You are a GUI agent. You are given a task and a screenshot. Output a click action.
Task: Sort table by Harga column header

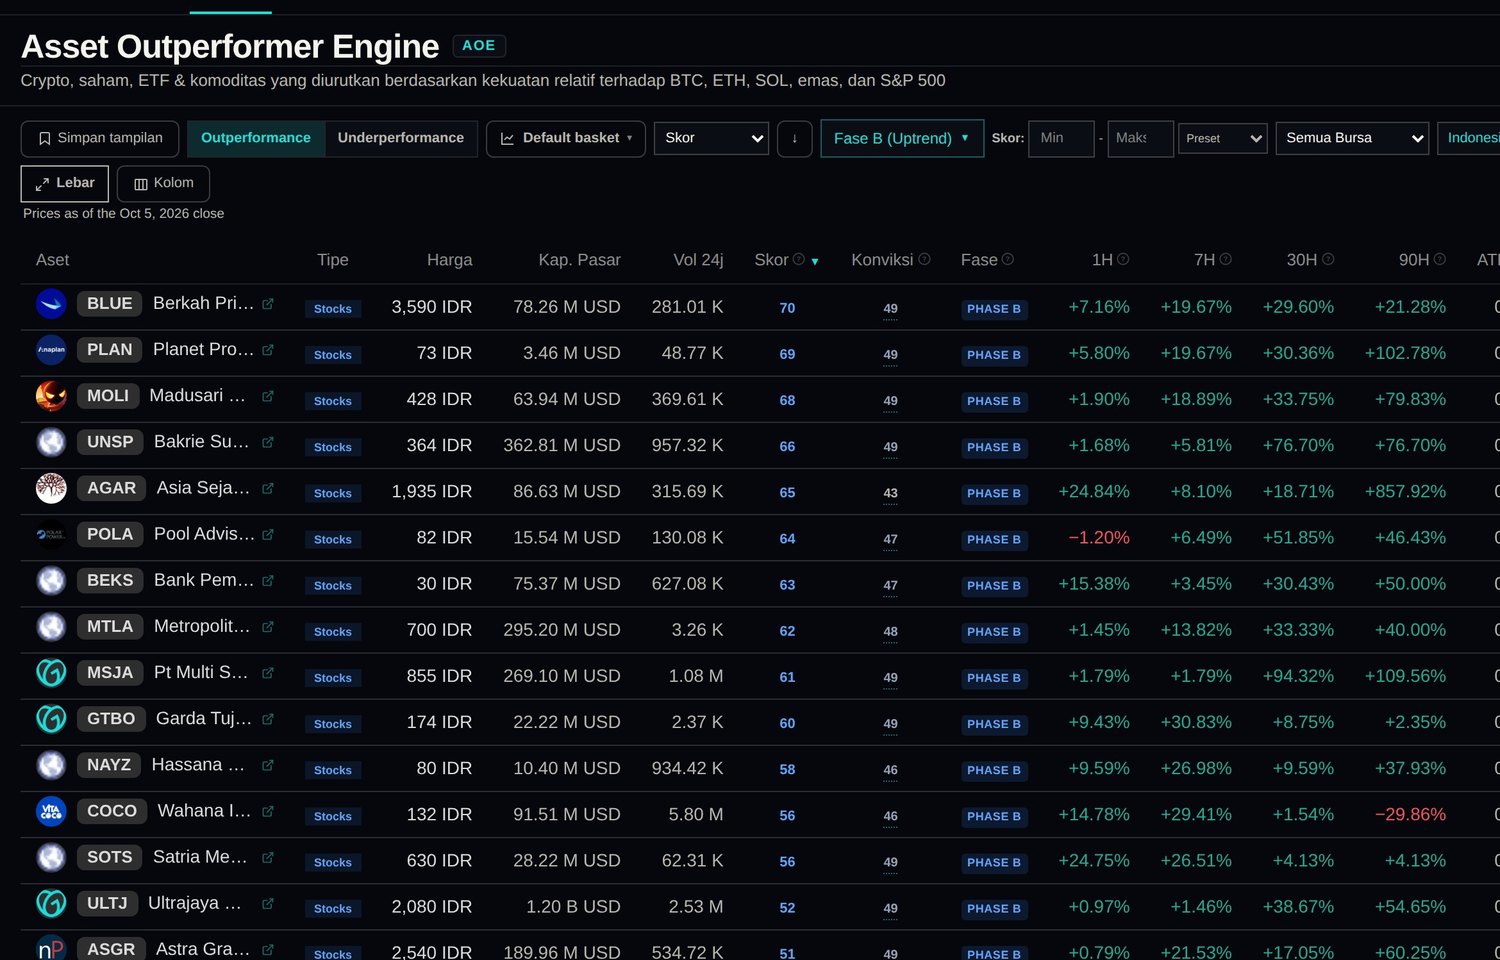tap(449, 260)
